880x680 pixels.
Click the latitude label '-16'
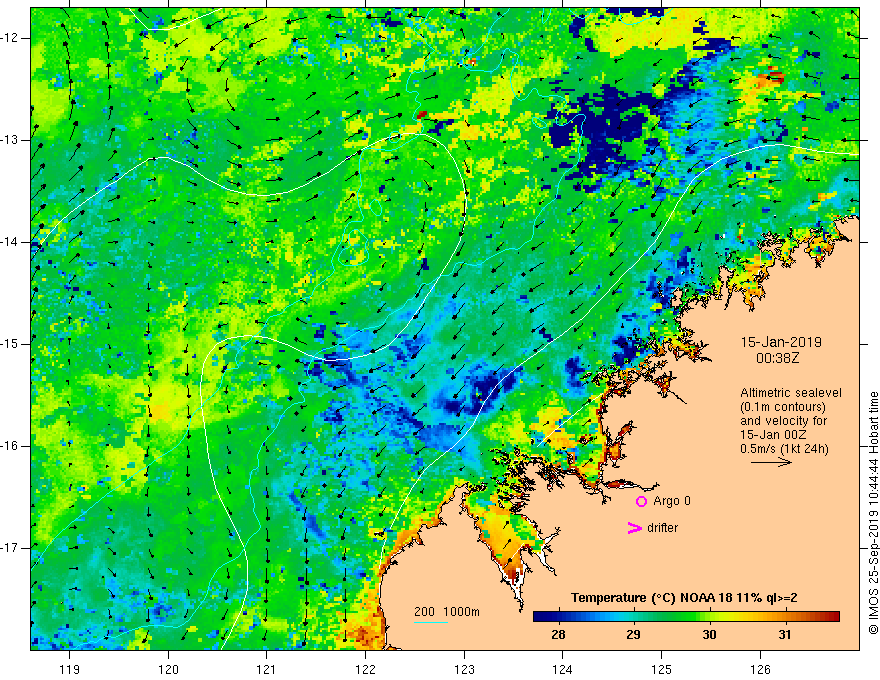coord(10,446)
